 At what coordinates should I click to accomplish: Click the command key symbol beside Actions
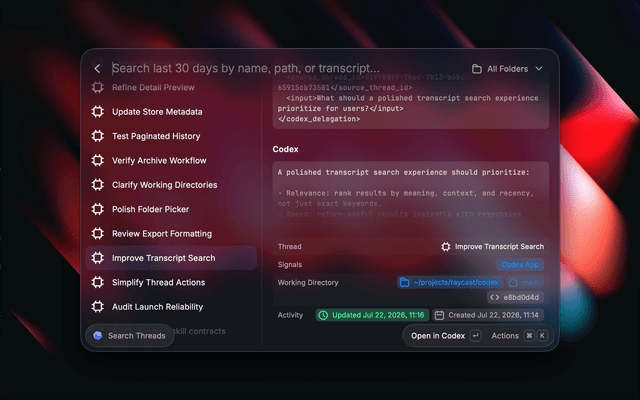[x=529, y=336]
